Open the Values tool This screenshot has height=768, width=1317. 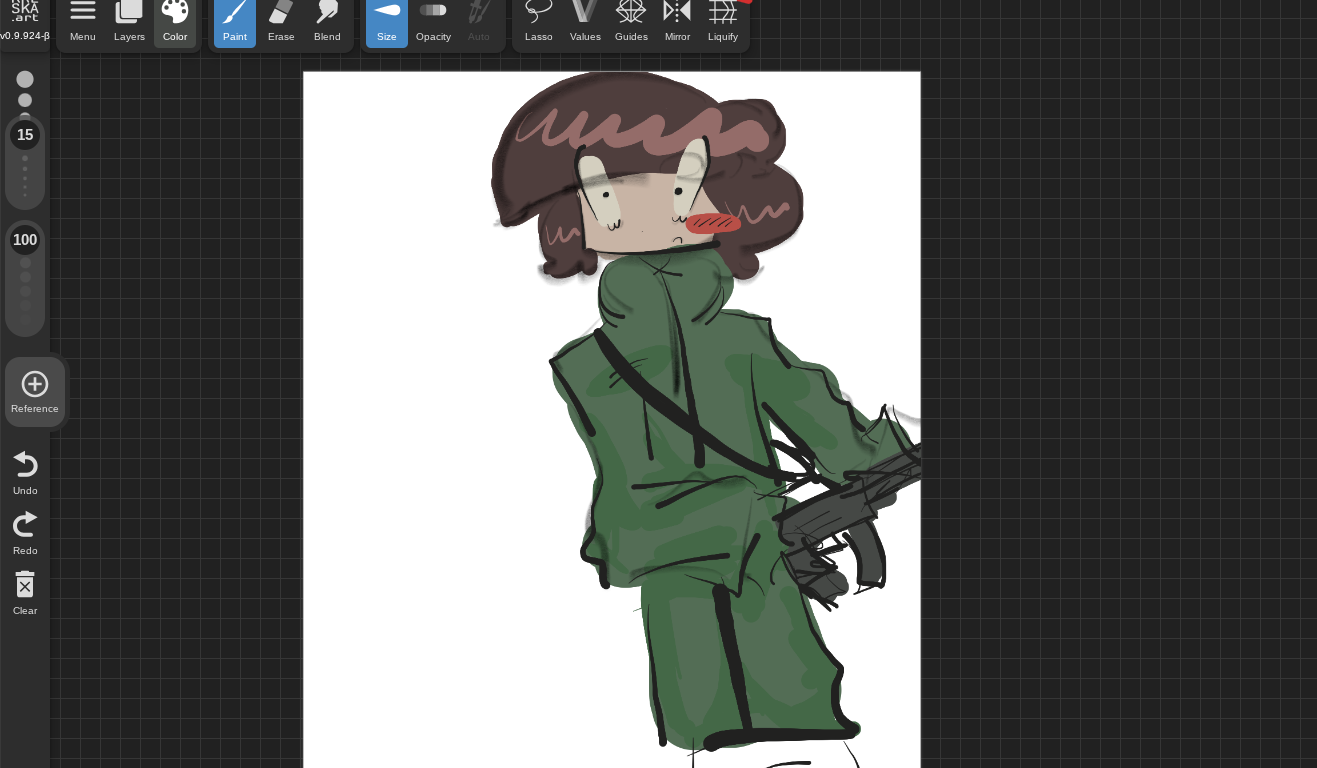pyautogui.click(x=585, y=22)
